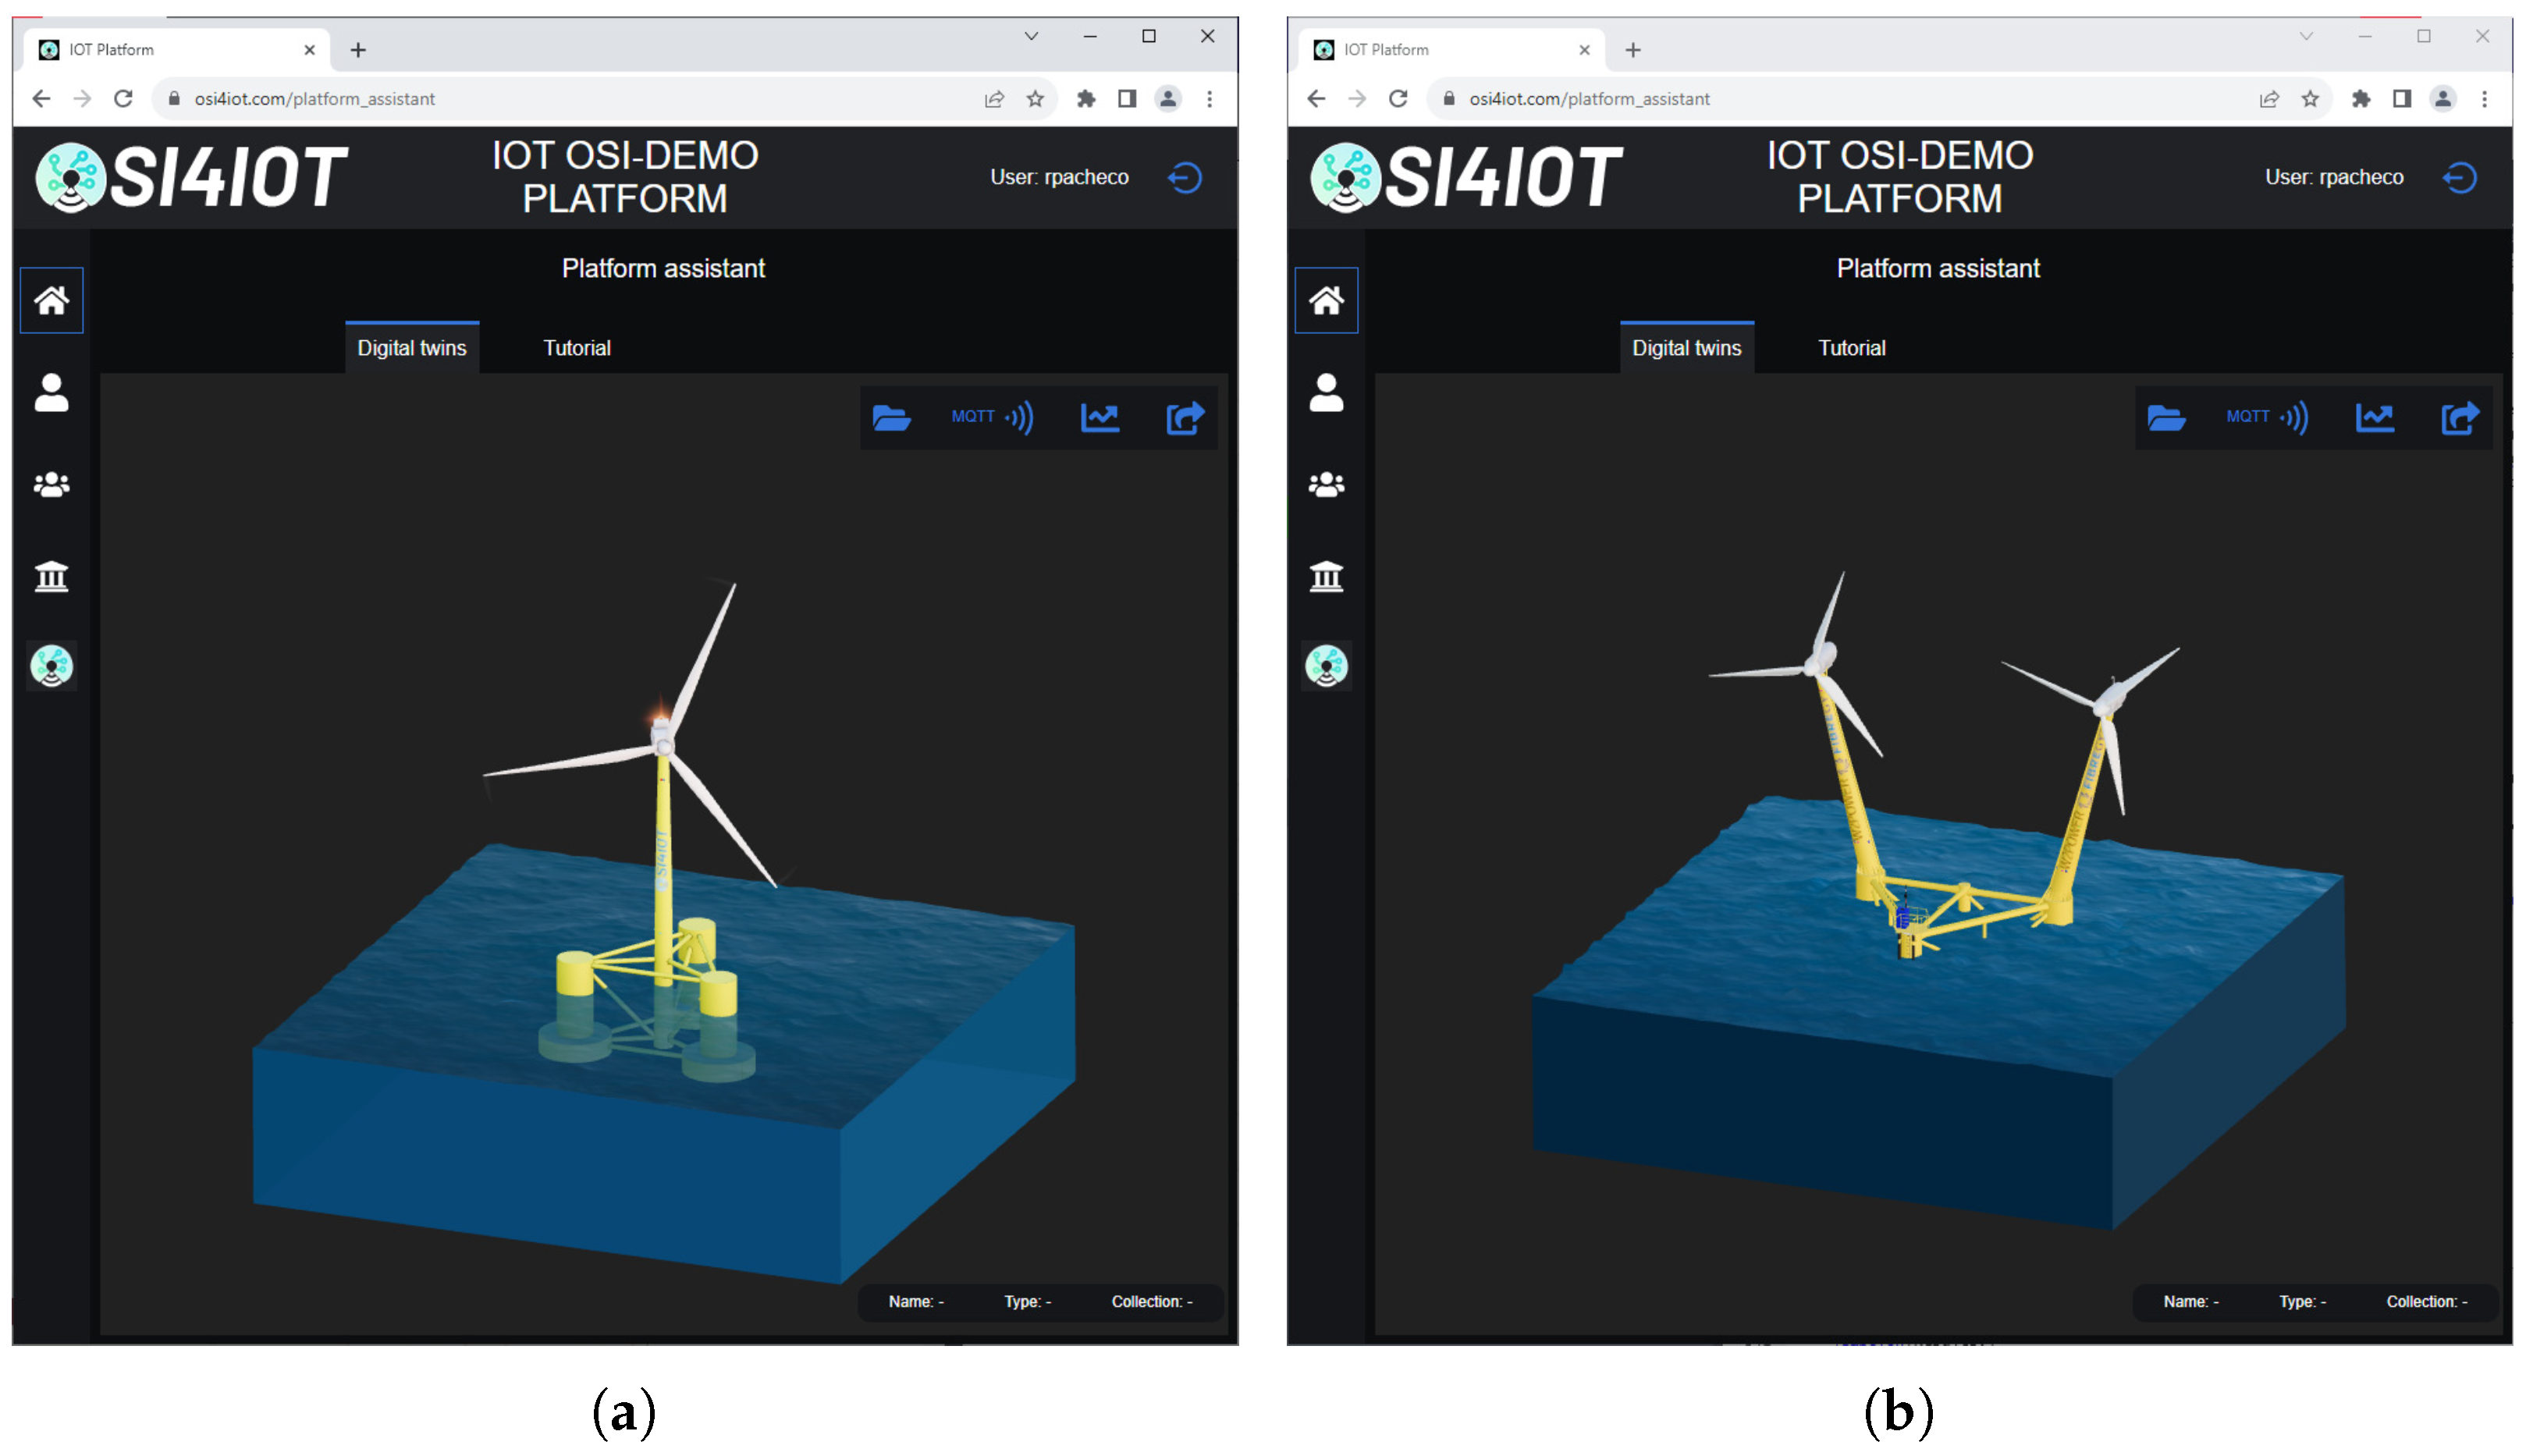Open user profile icon in panel (b) sidebar

point(1326,392)
